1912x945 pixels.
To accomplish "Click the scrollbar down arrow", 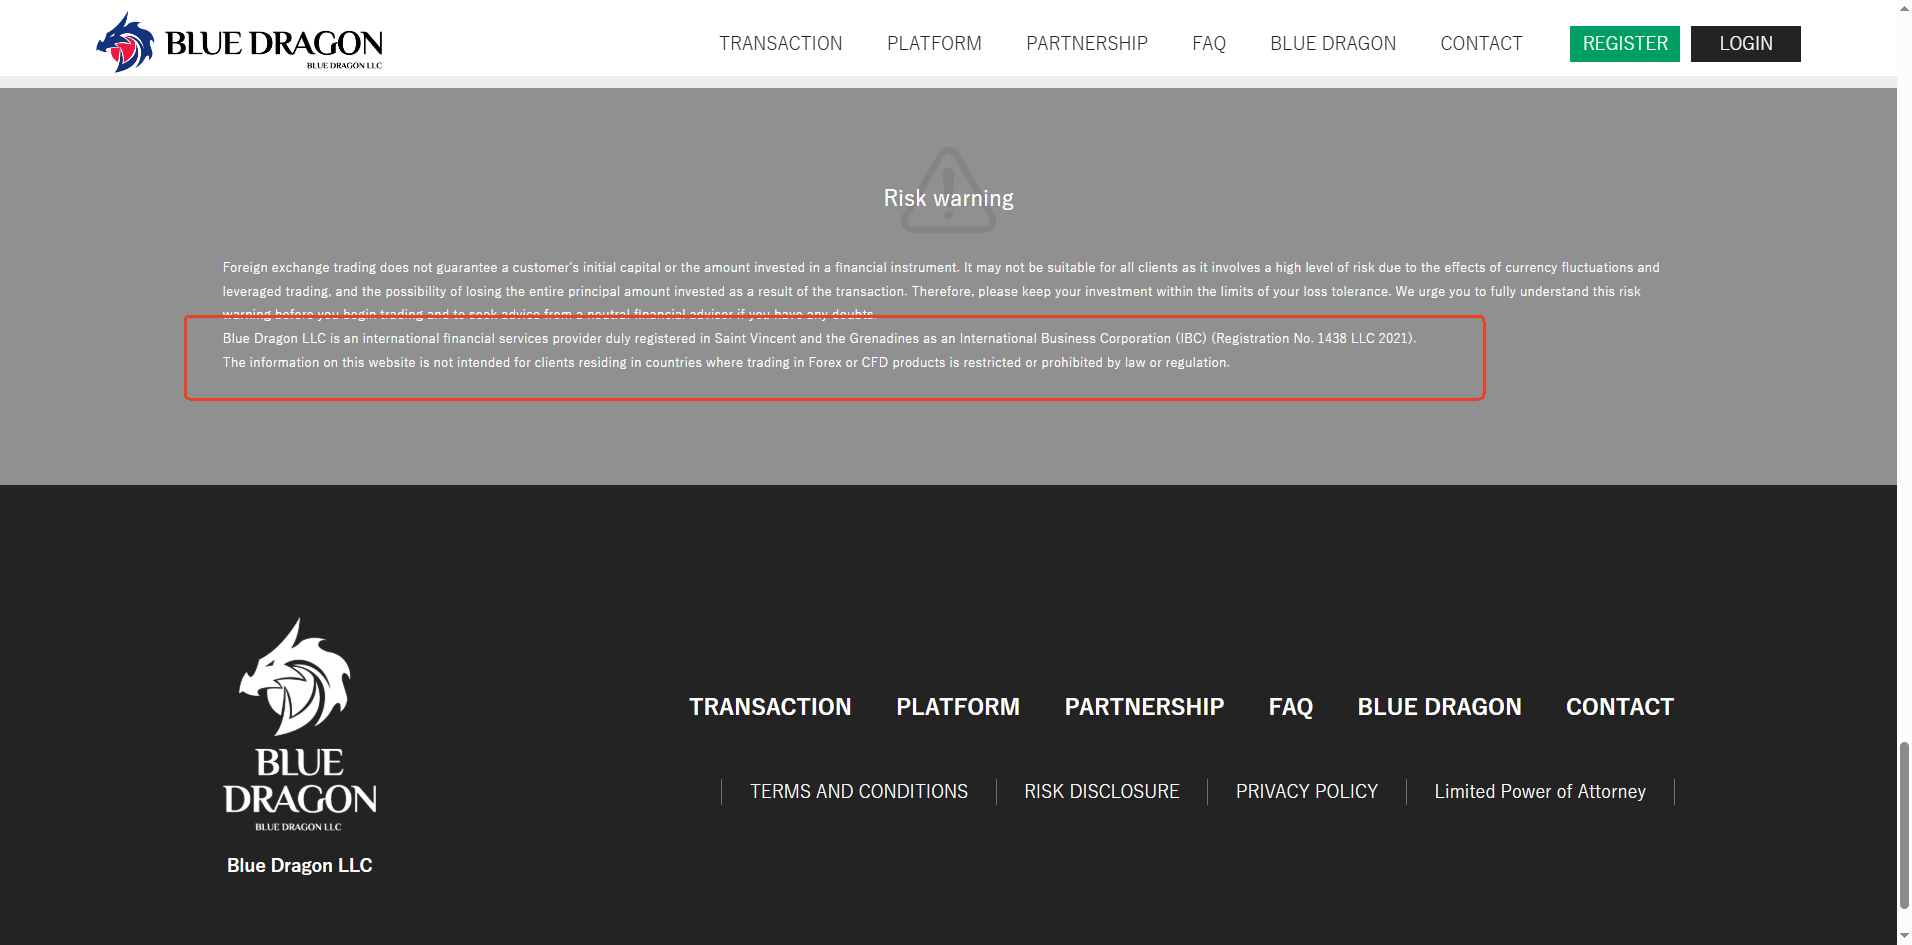I will [x=1904, y=936].
